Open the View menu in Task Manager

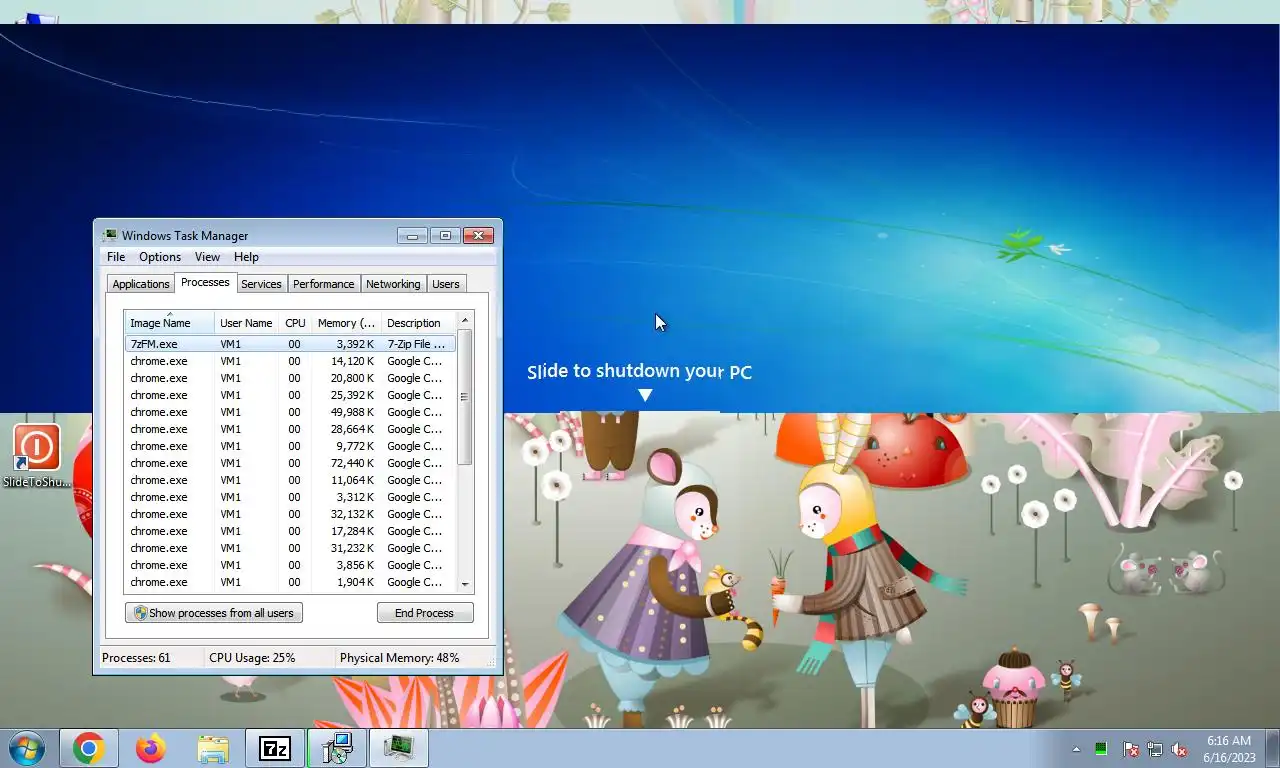[207, 257]
